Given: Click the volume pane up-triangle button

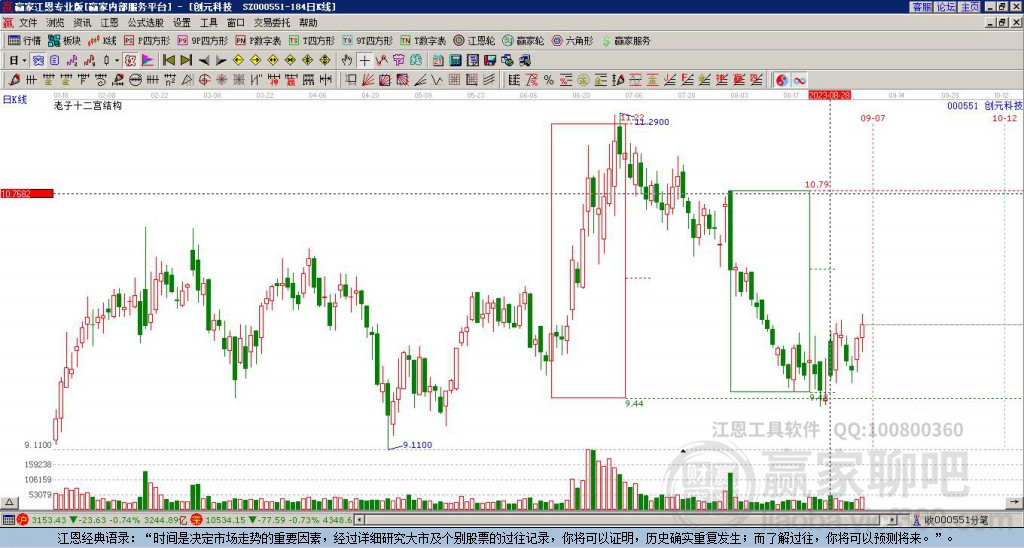Looking at the screenshot, I should (9, 502).
